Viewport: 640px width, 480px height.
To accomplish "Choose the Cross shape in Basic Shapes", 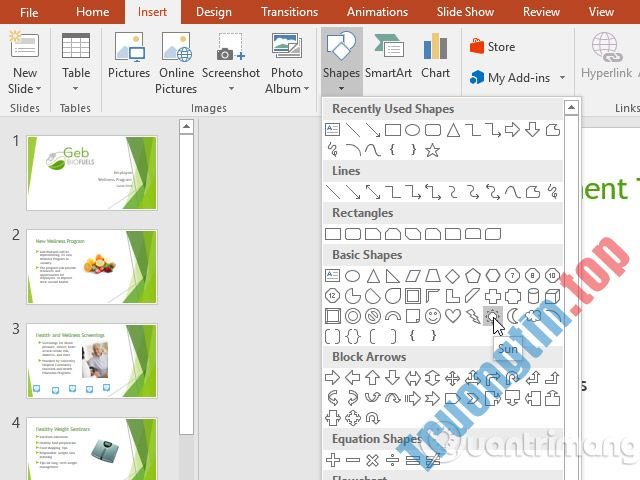I will (493, 296).
